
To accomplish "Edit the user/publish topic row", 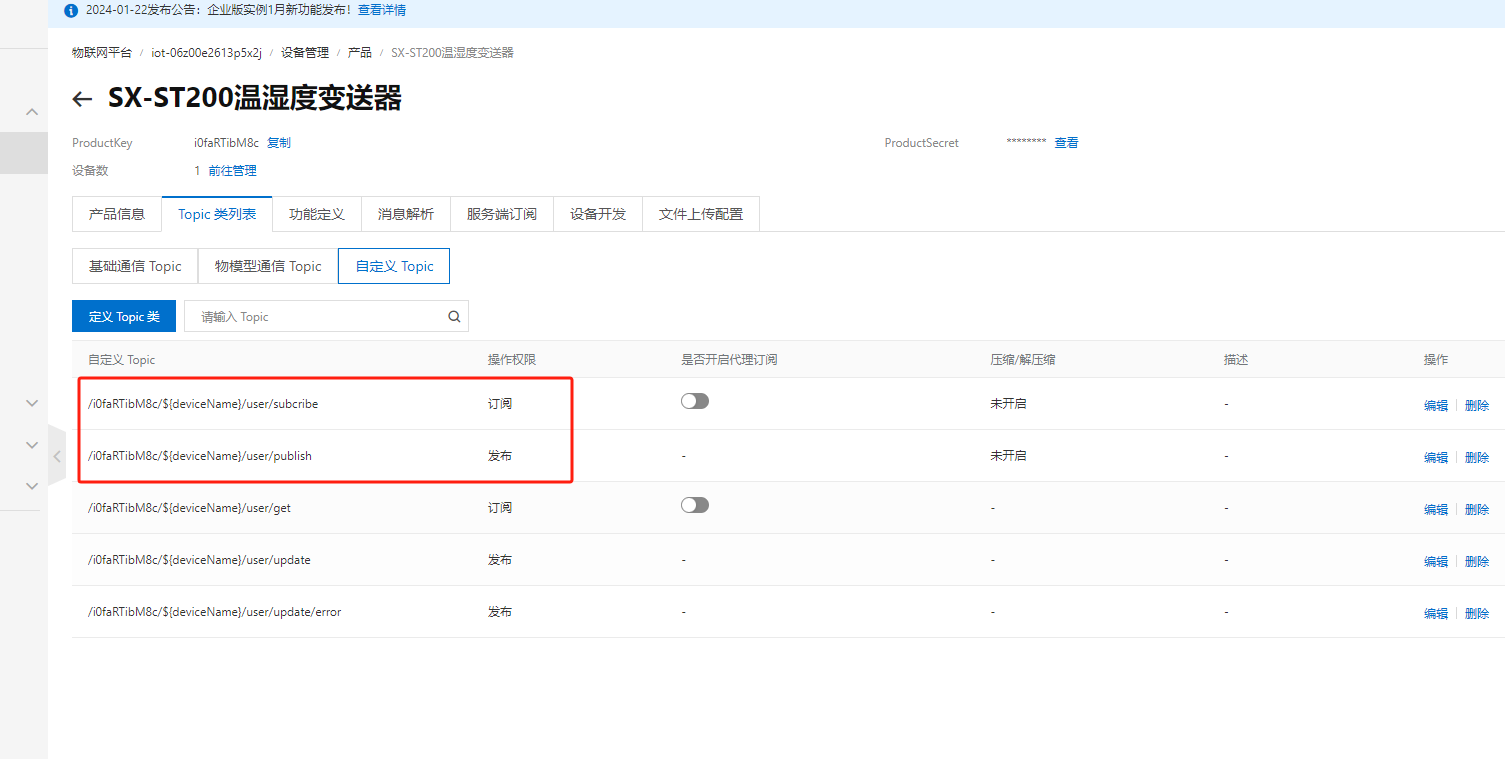I will 1435,457.
